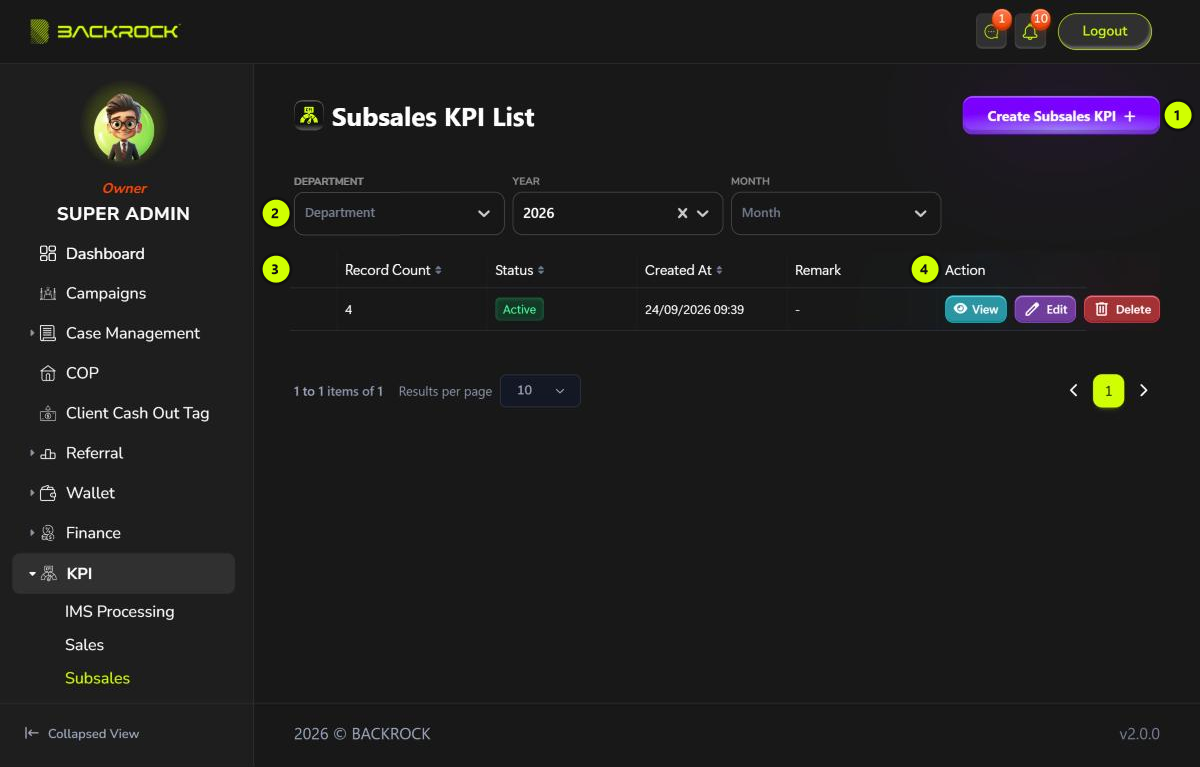1200x767 pixels.
Task: Change the results per page dropdown
Action: (540, 390)
